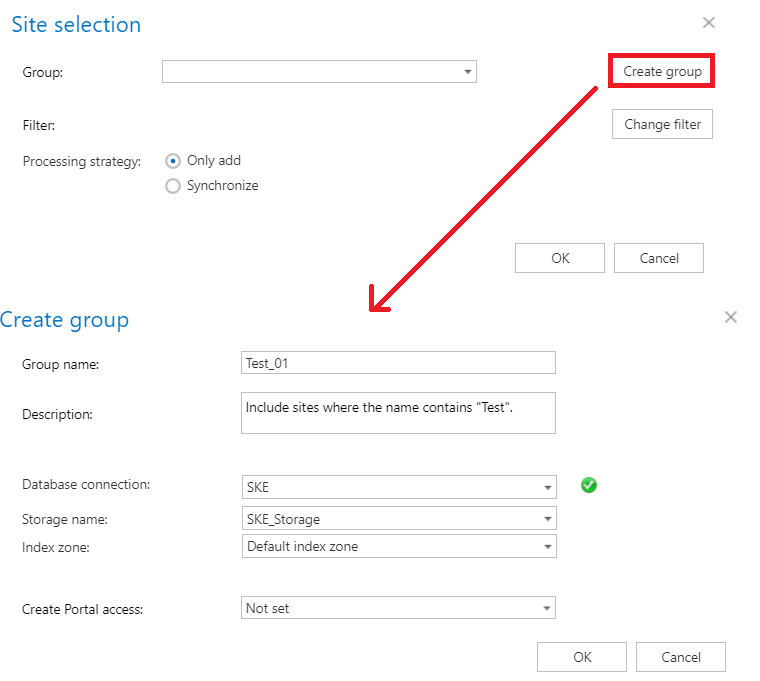The image size is (760, 681).
Task: Click the green database connection status icon
Action: [589, 486]
